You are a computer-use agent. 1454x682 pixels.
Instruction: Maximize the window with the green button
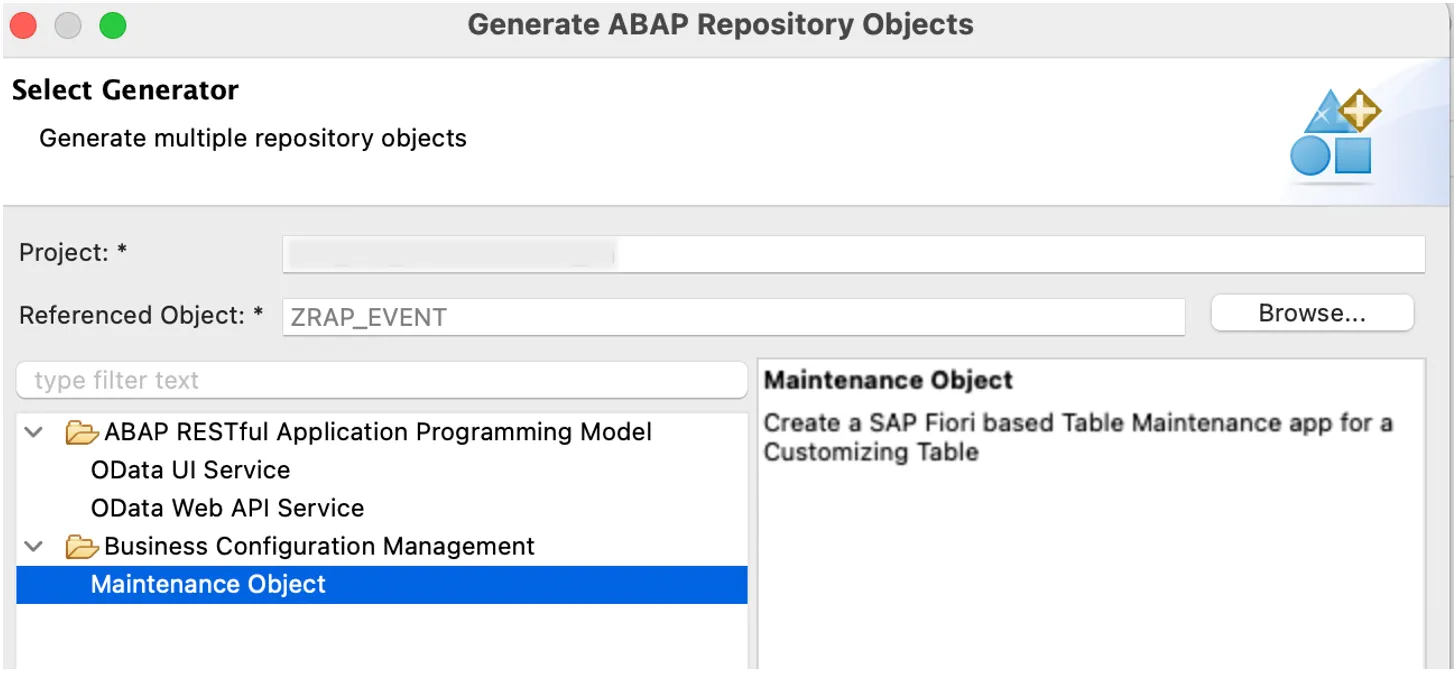(x=113, y=25)
